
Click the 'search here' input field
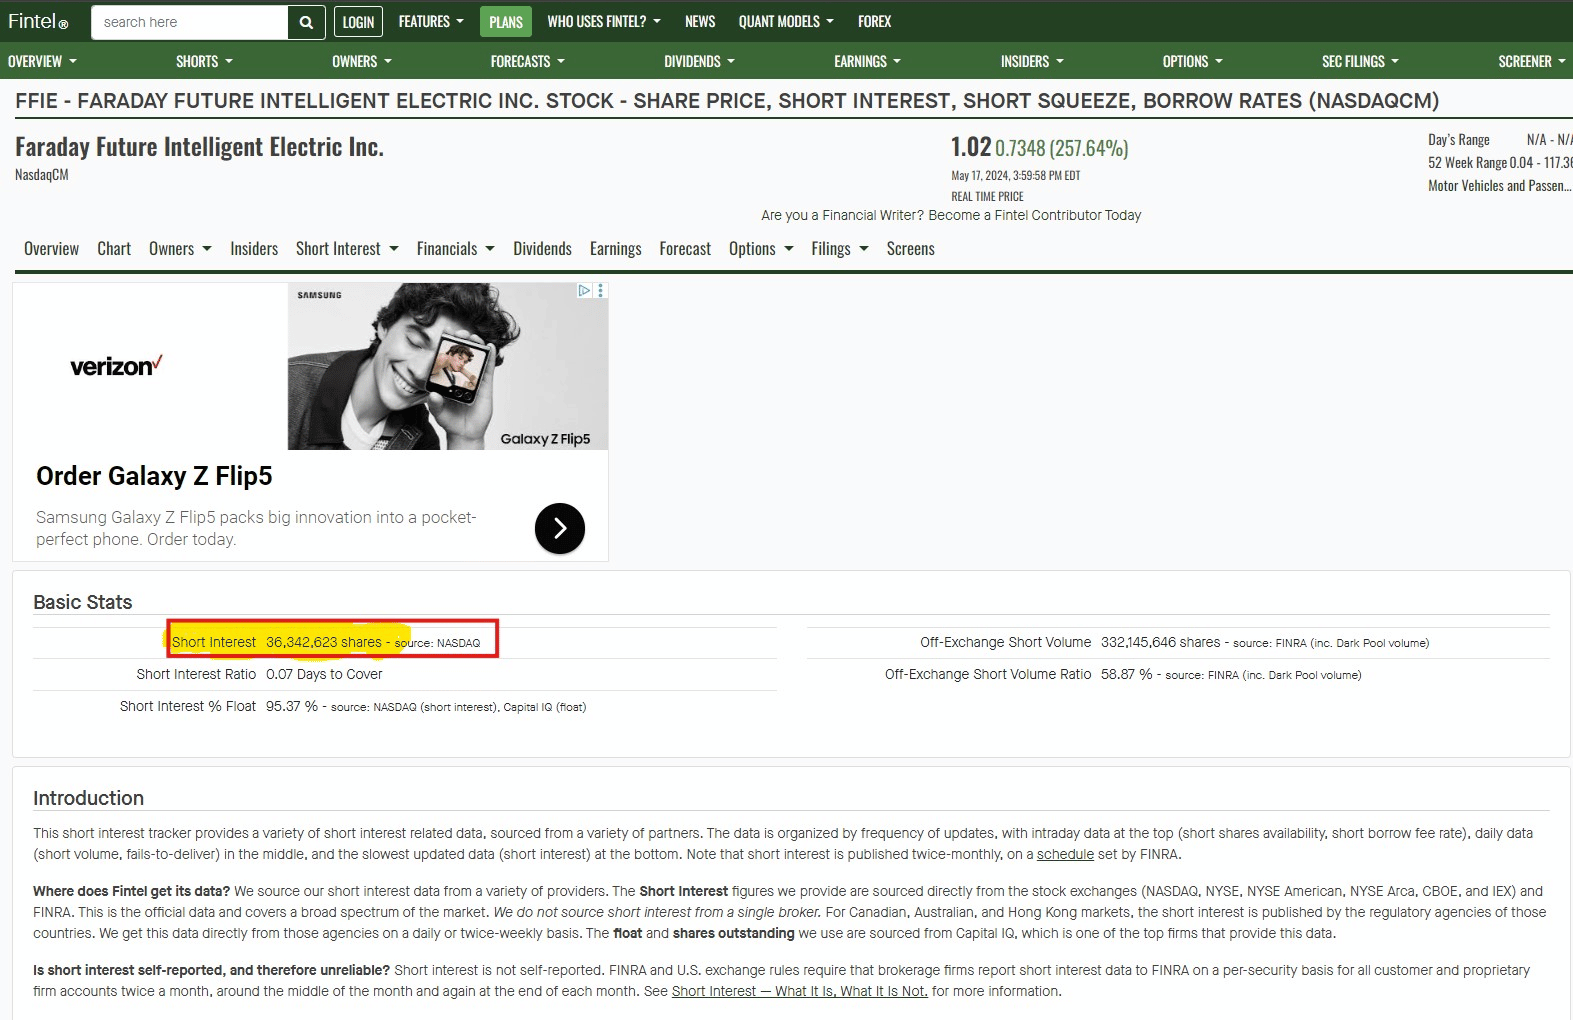point(189,22)
